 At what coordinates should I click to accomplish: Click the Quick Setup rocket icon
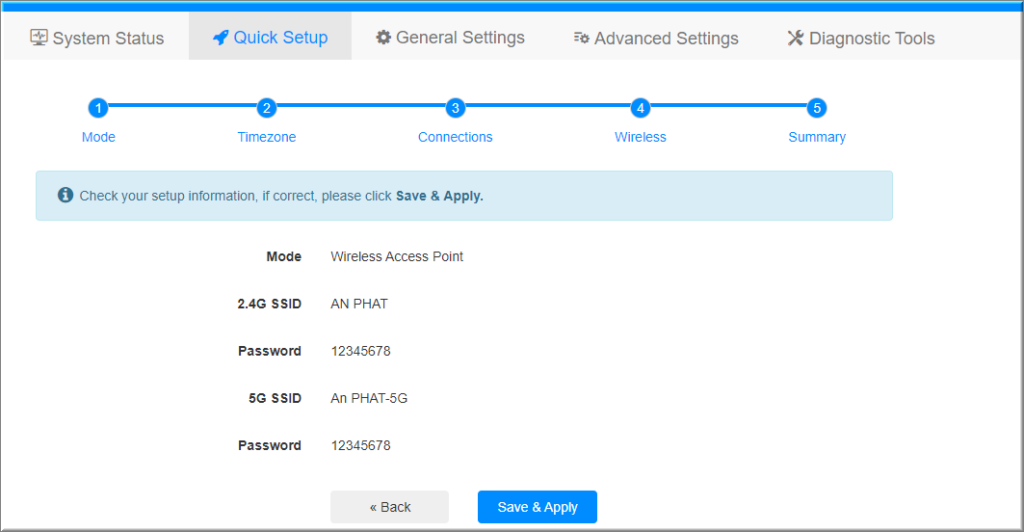221,38
